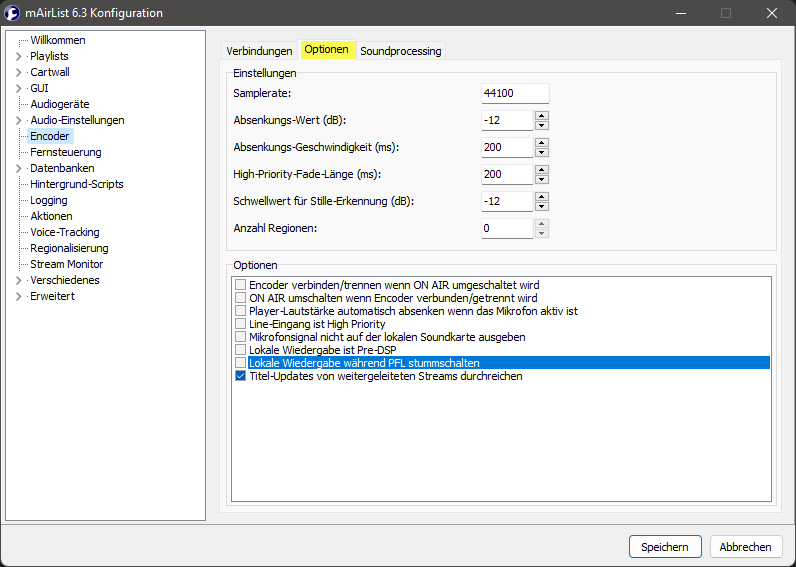Viewport: 796px width, 567px height.
Task: Switch to the Verbindungen tab
Action: [259, 51]
